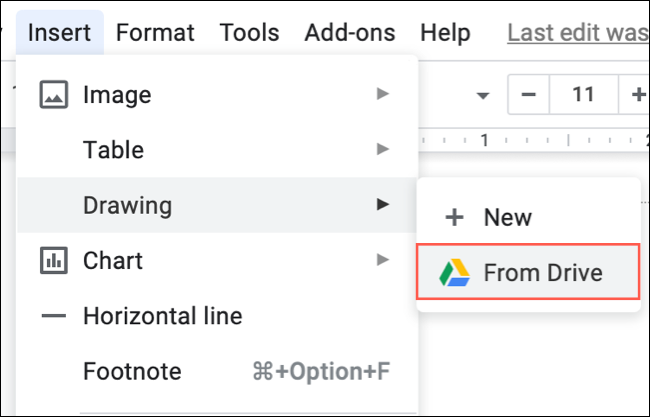Image resolution: width=650 pixels, height=417 pixels.
Task: Click the Image icon in Insert menu
Action: pos(53,95)
